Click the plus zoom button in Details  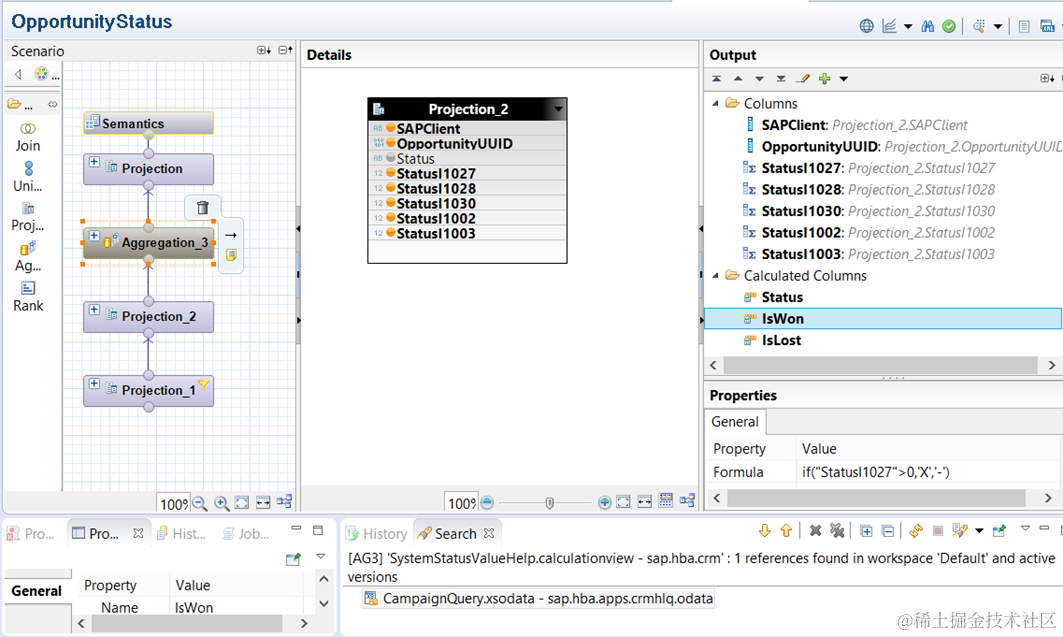605,502
